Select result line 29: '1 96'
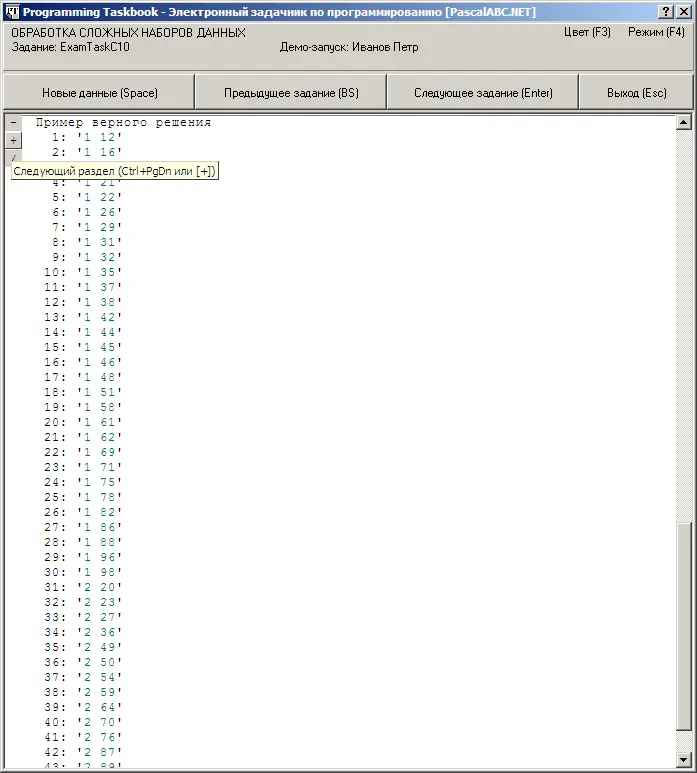 point(82,557)
